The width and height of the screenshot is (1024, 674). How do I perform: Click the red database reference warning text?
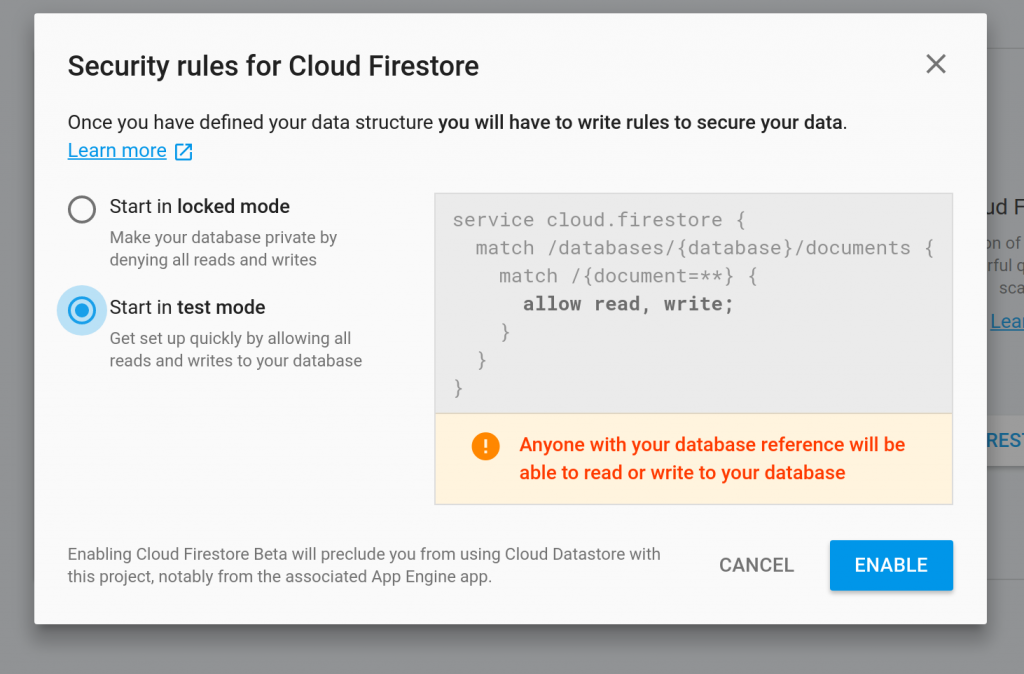(711, 458)
